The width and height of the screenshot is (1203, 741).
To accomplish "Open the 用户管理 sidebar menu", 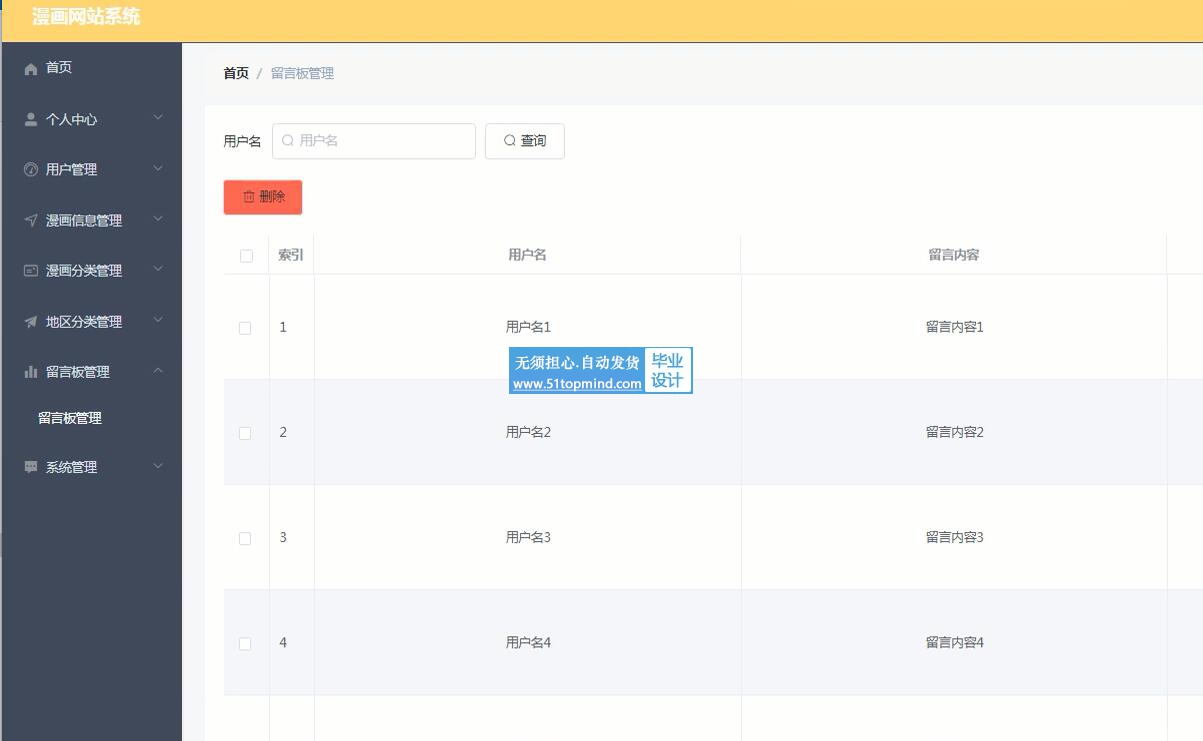I will (x=91, y=170).
